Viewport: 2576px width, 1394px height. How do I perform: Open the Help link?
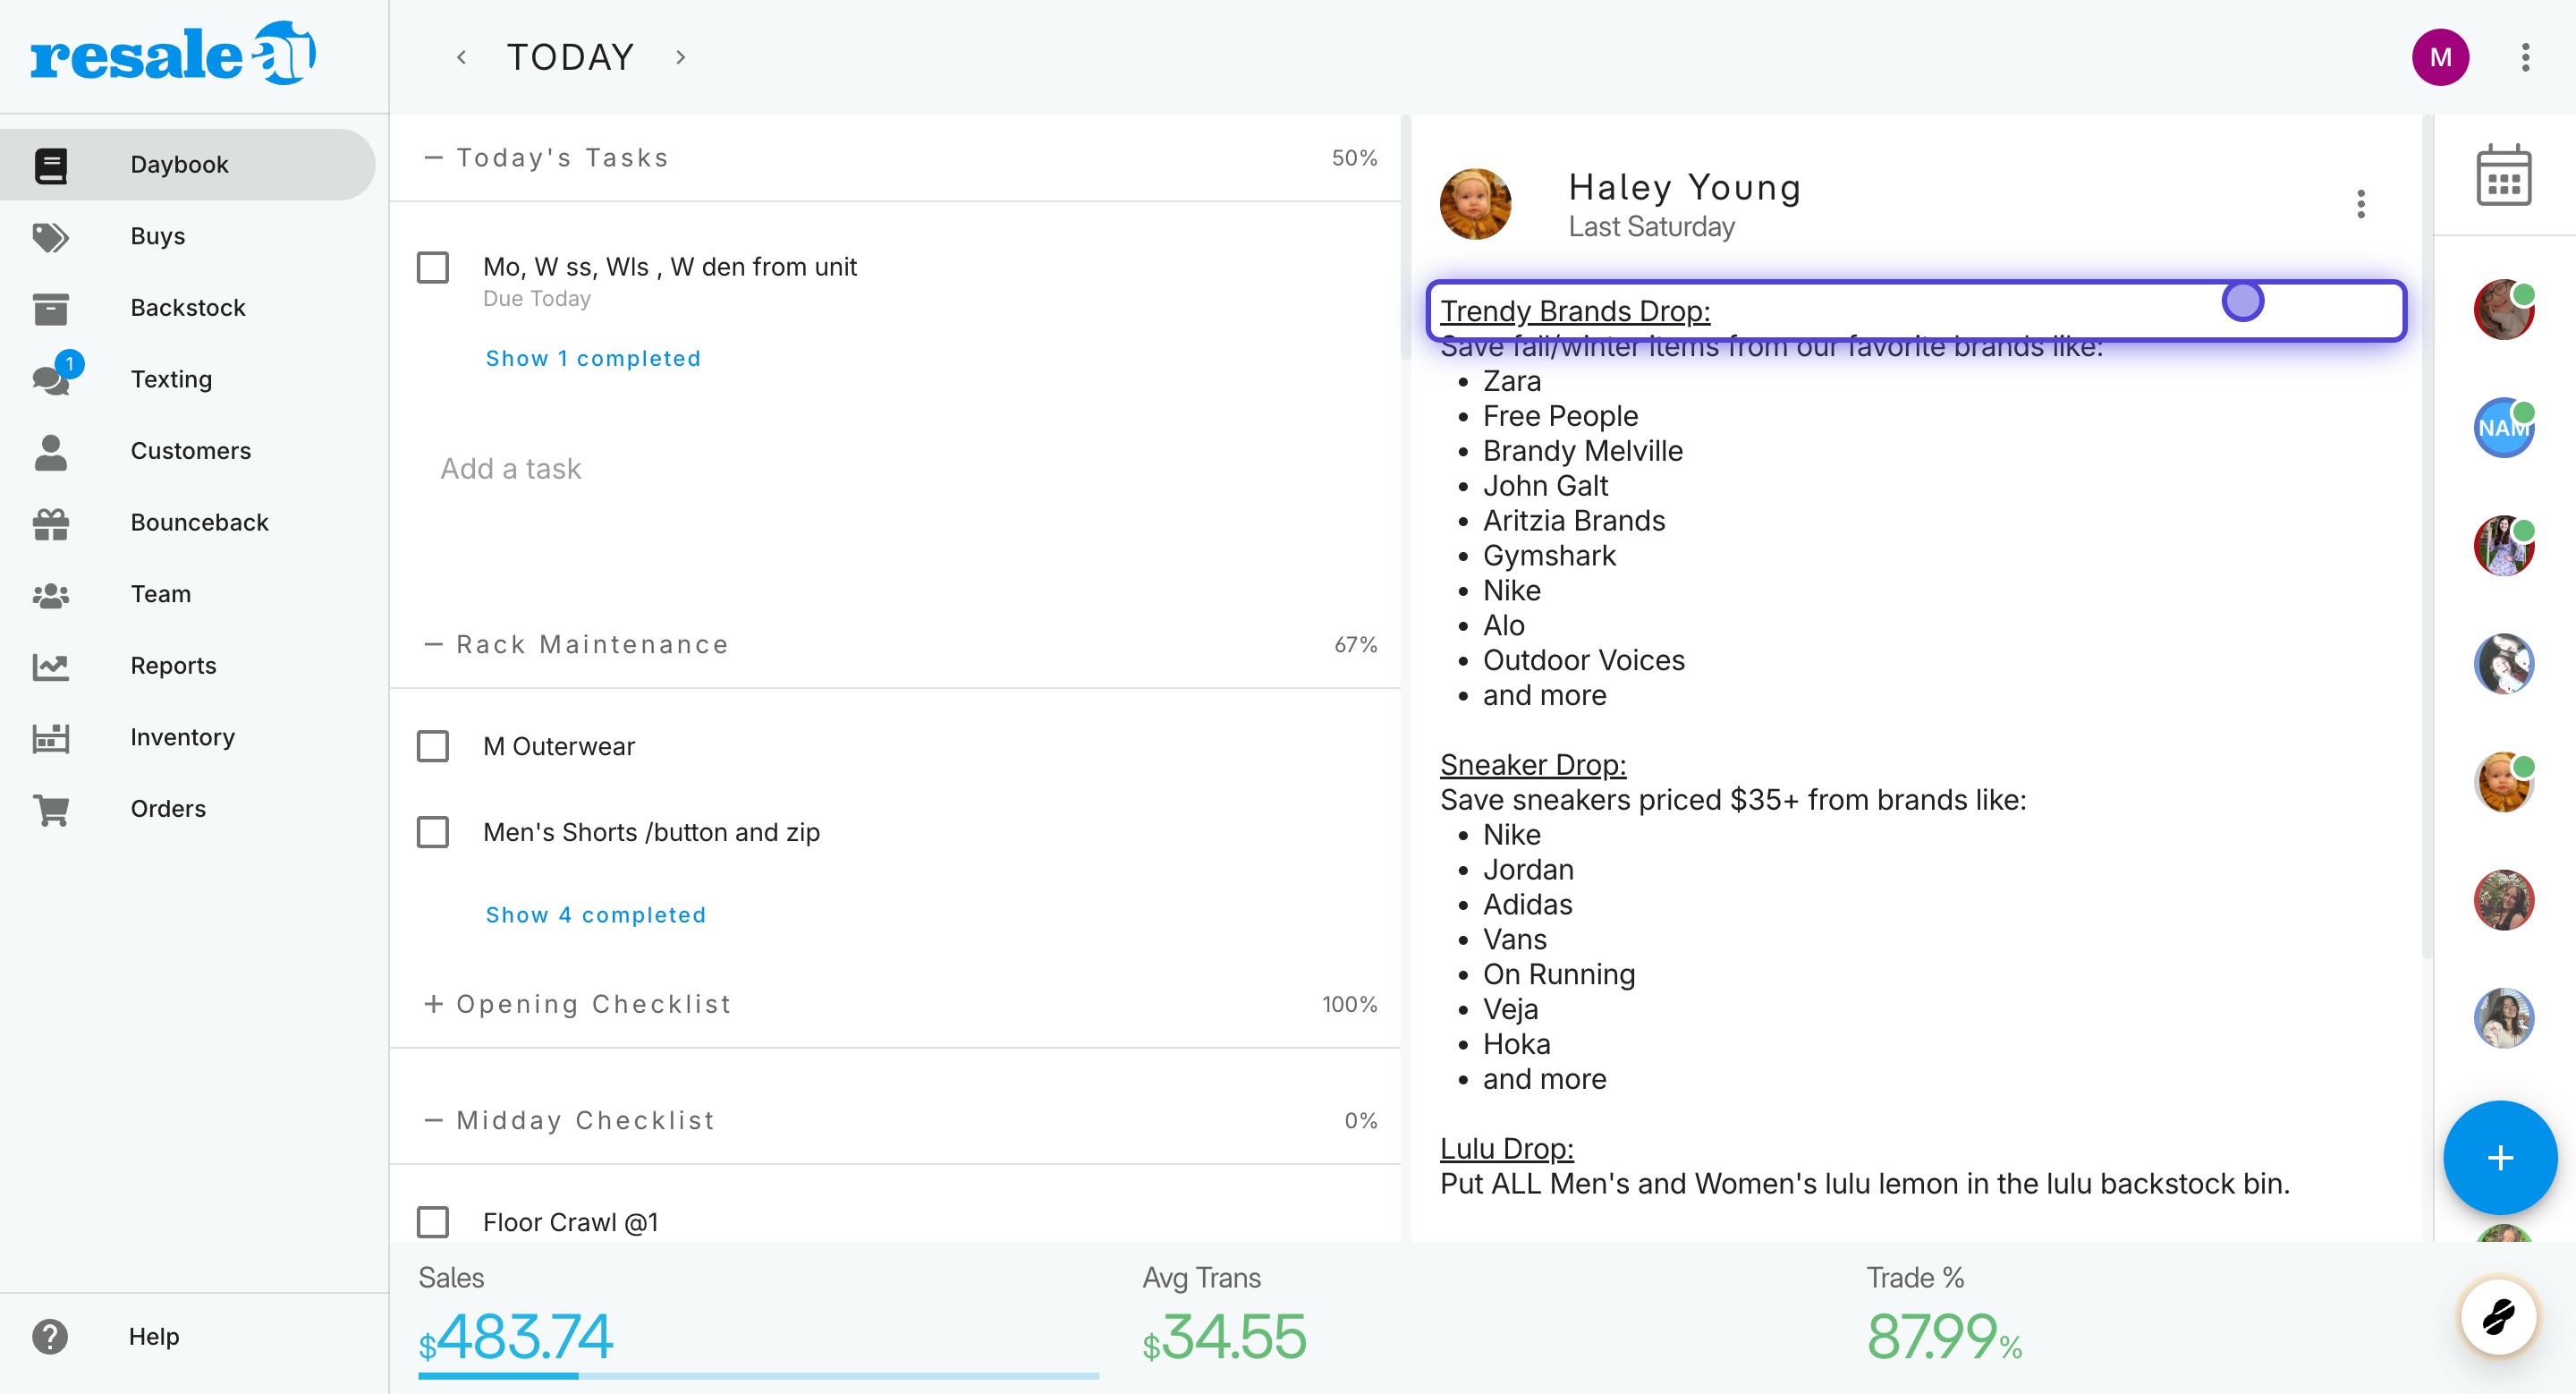click(153, 1337)
